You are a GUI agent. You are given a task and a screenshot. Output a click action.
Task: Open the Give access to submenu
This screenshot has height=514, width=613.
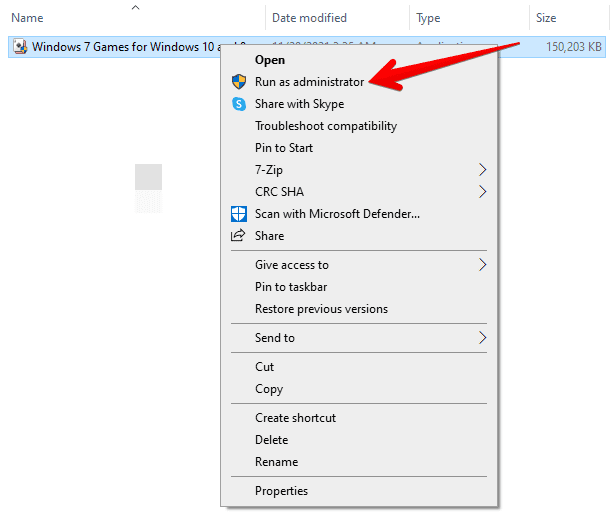click(359, 265)
